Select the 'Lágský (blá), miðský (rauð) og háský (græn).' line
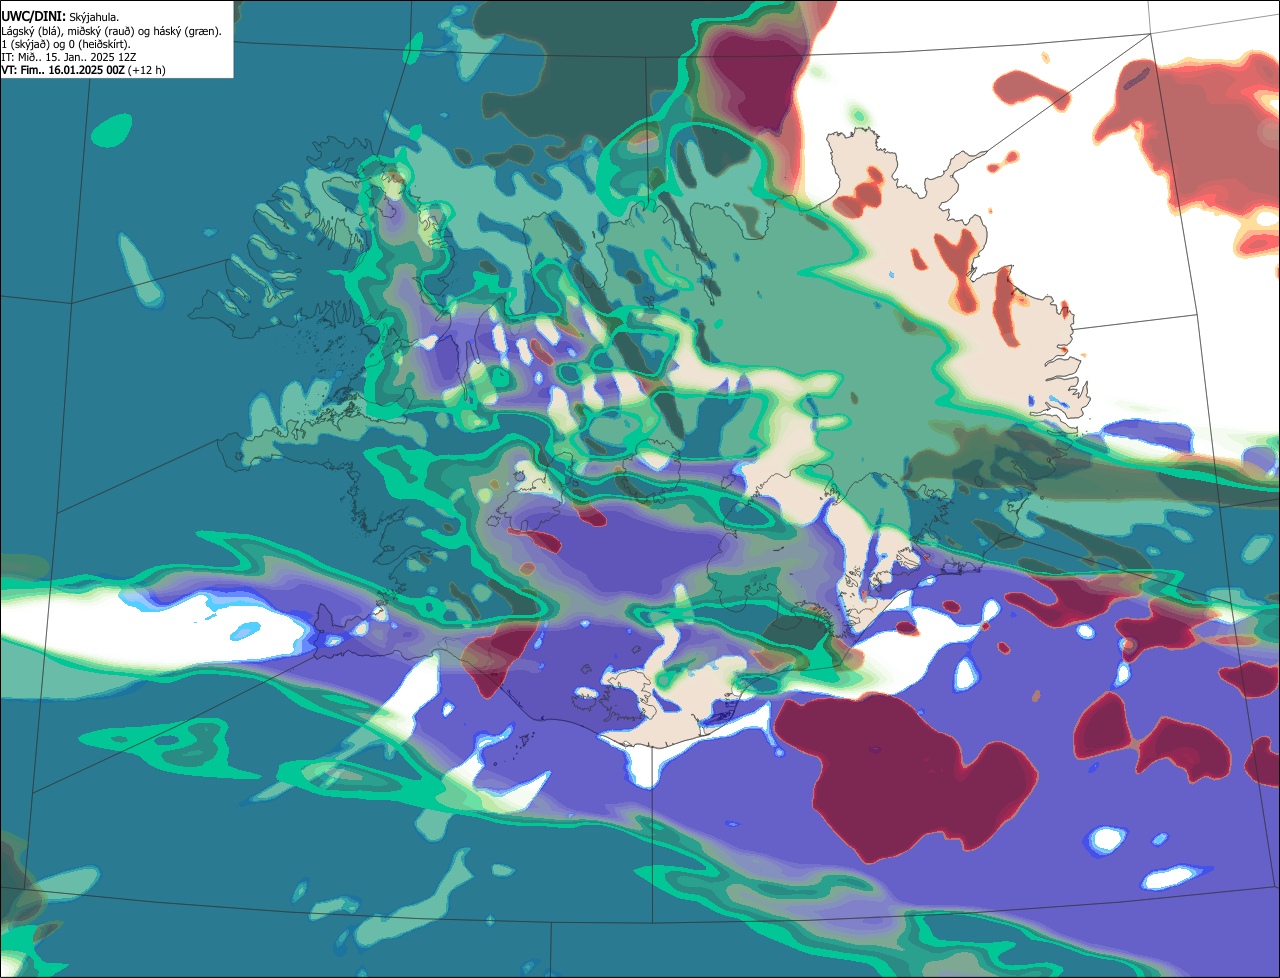The width and height of the screenshot is (1280, 978). 112,31
